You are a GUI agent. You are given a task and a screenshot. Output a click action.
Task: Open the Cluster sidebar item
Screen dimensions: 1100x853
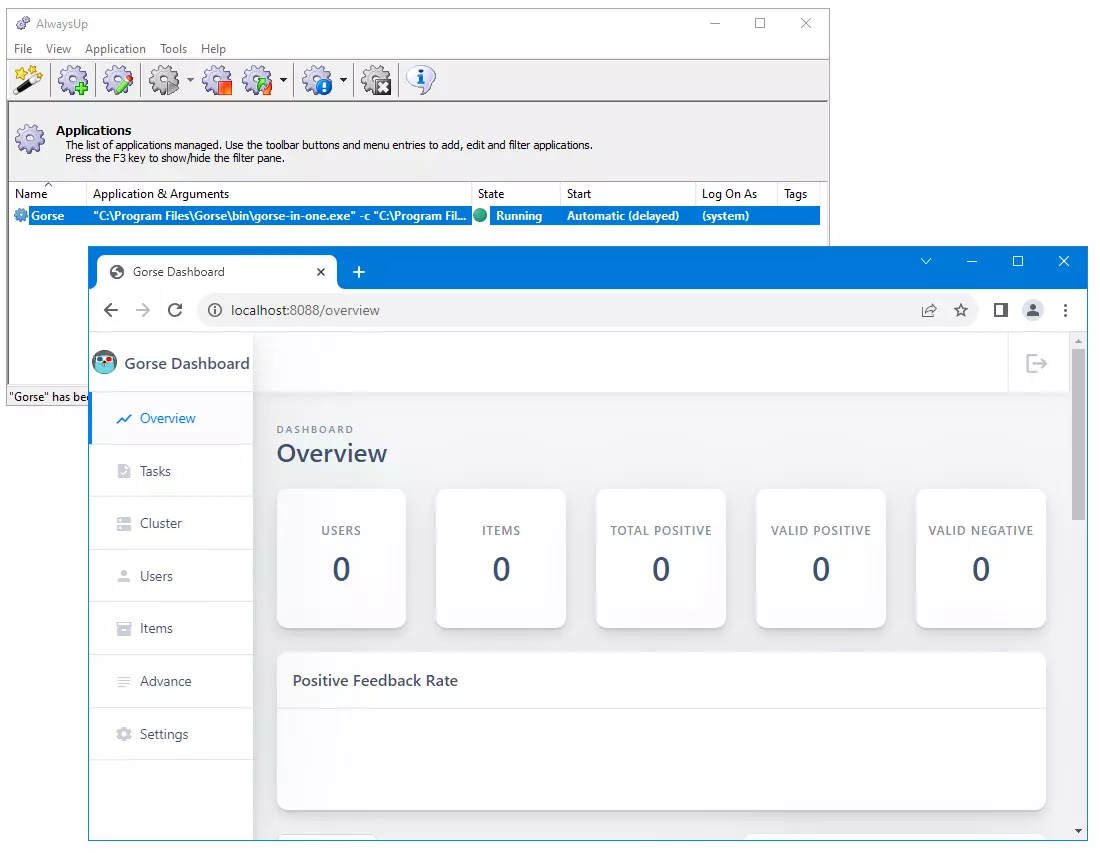pyautogui.click(x=171, y=523)
